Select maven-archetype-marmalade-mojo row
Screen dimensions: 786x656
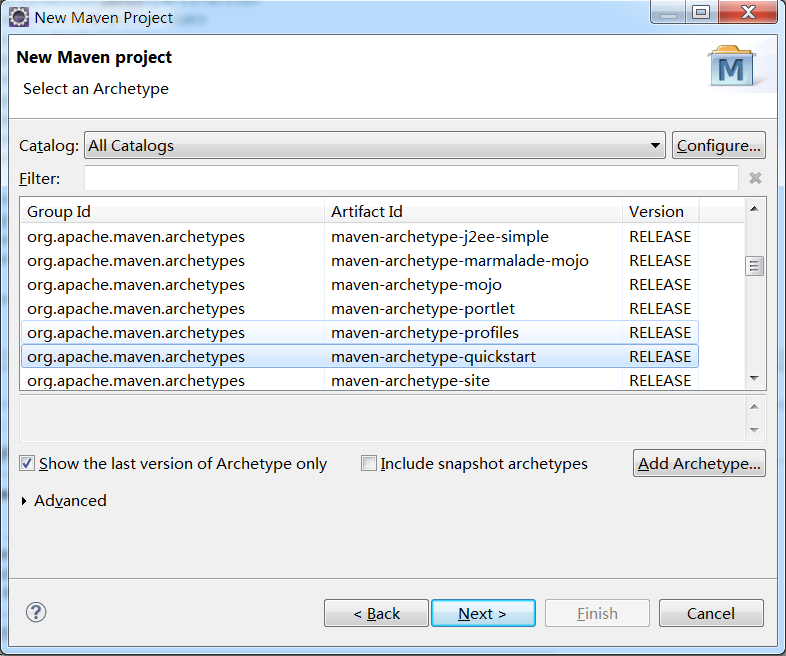(359, 261)
